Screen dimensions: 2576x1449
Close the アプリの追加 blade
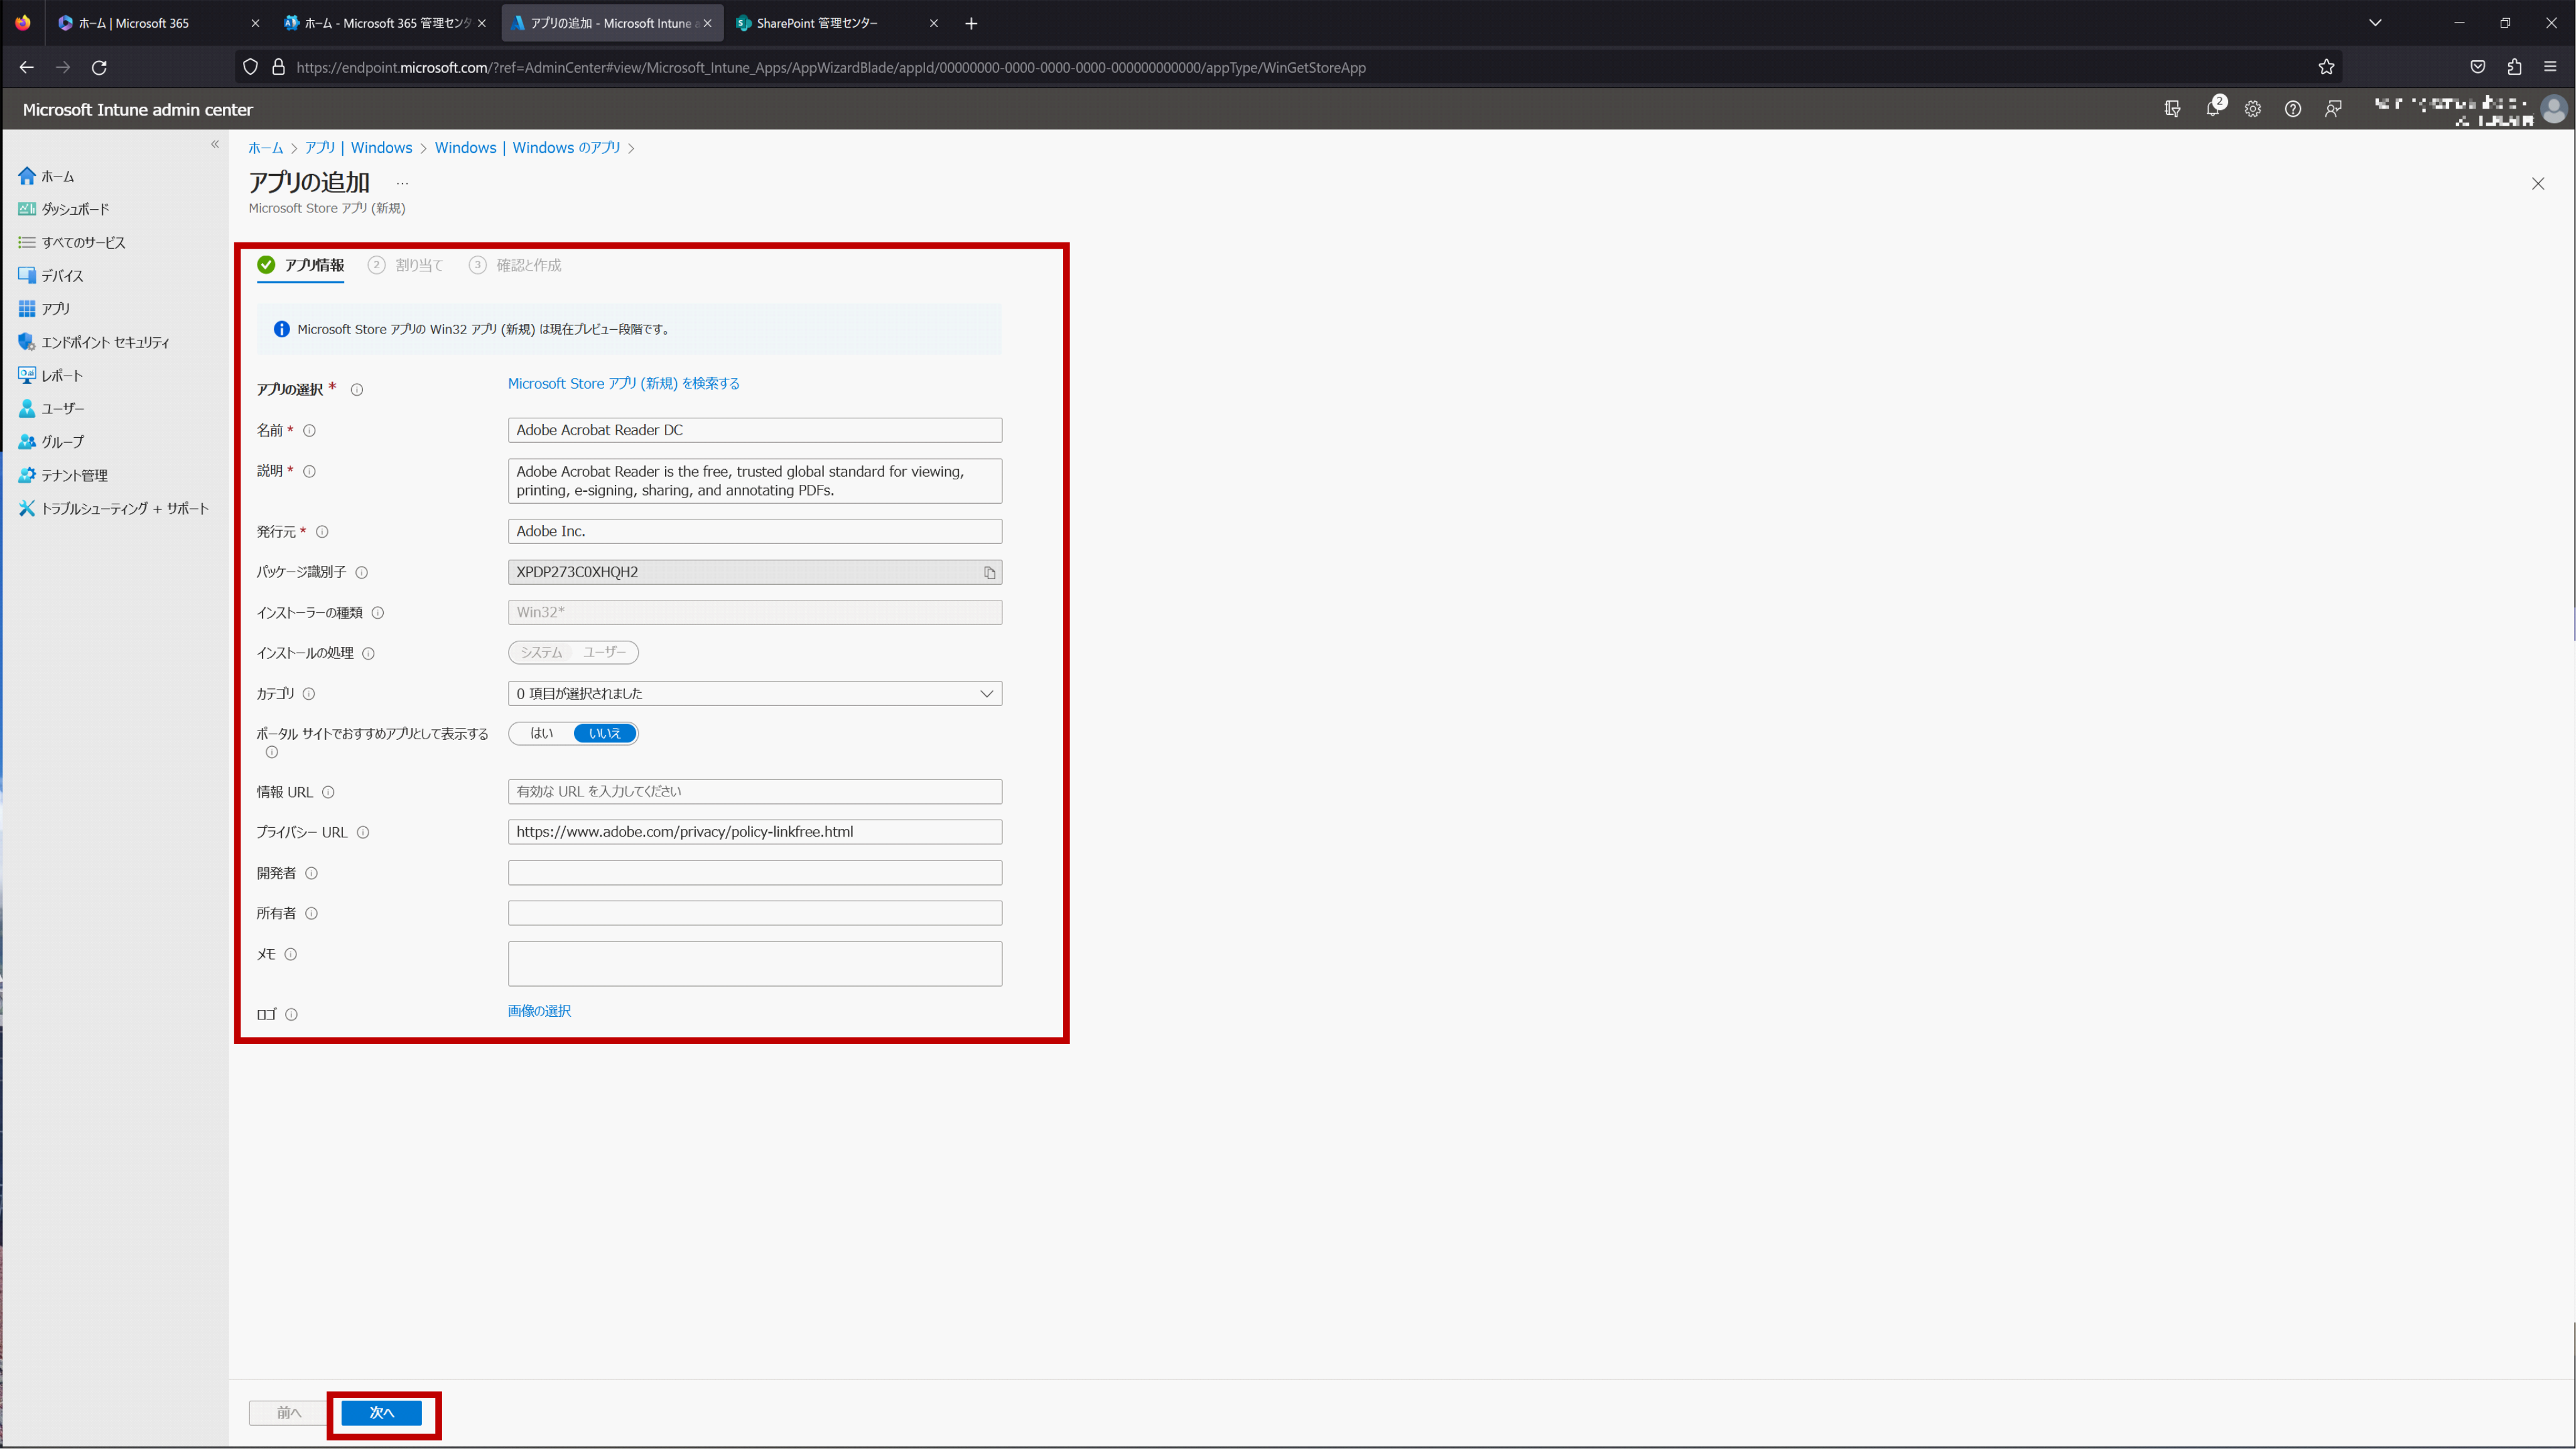click(2538, 184)
